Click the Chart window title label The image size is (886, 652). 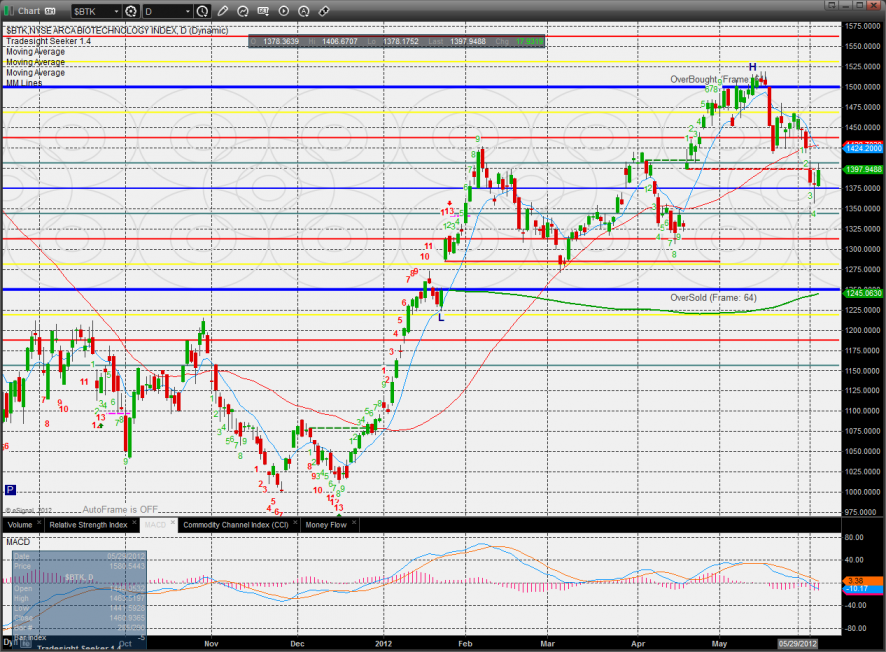coord(29,11)
